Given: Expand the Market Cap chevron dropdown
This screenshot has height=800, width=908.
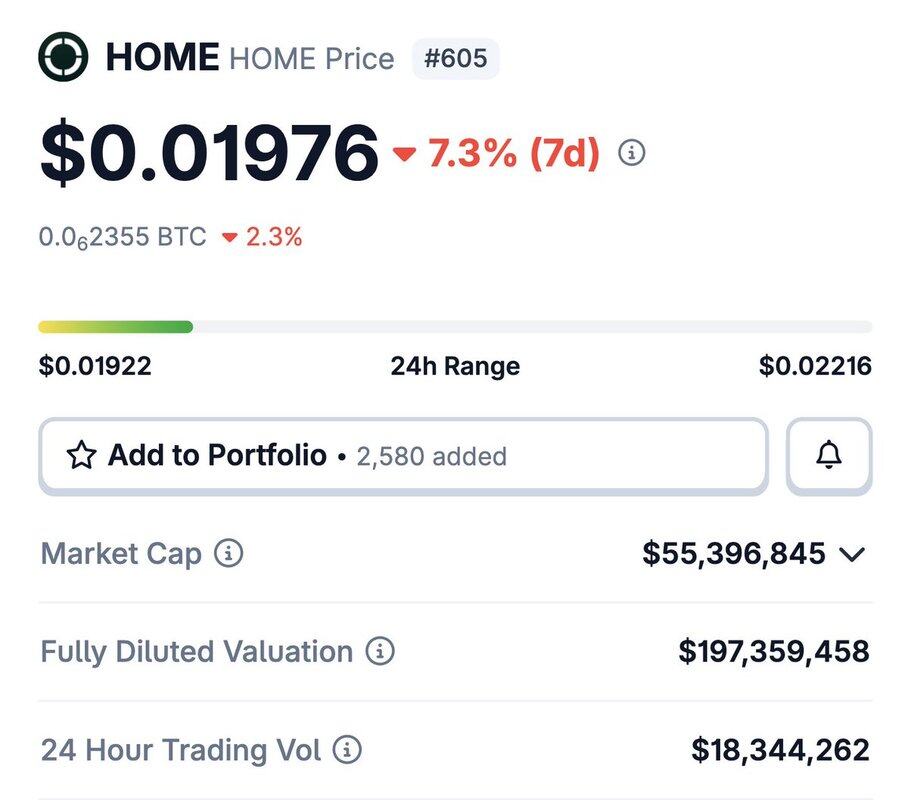Looking at the screenshot, I should [x=852, y=554].
